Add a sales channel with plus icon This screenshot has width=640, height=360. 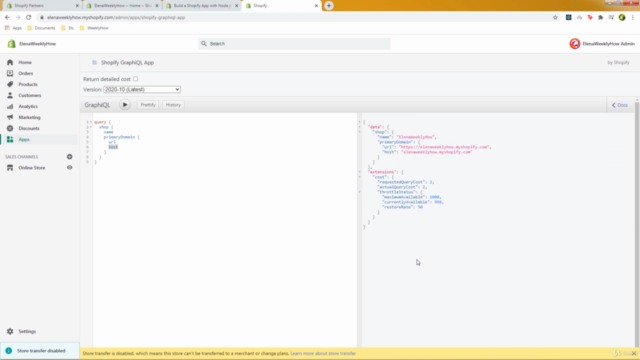click(x=69, y=157)
